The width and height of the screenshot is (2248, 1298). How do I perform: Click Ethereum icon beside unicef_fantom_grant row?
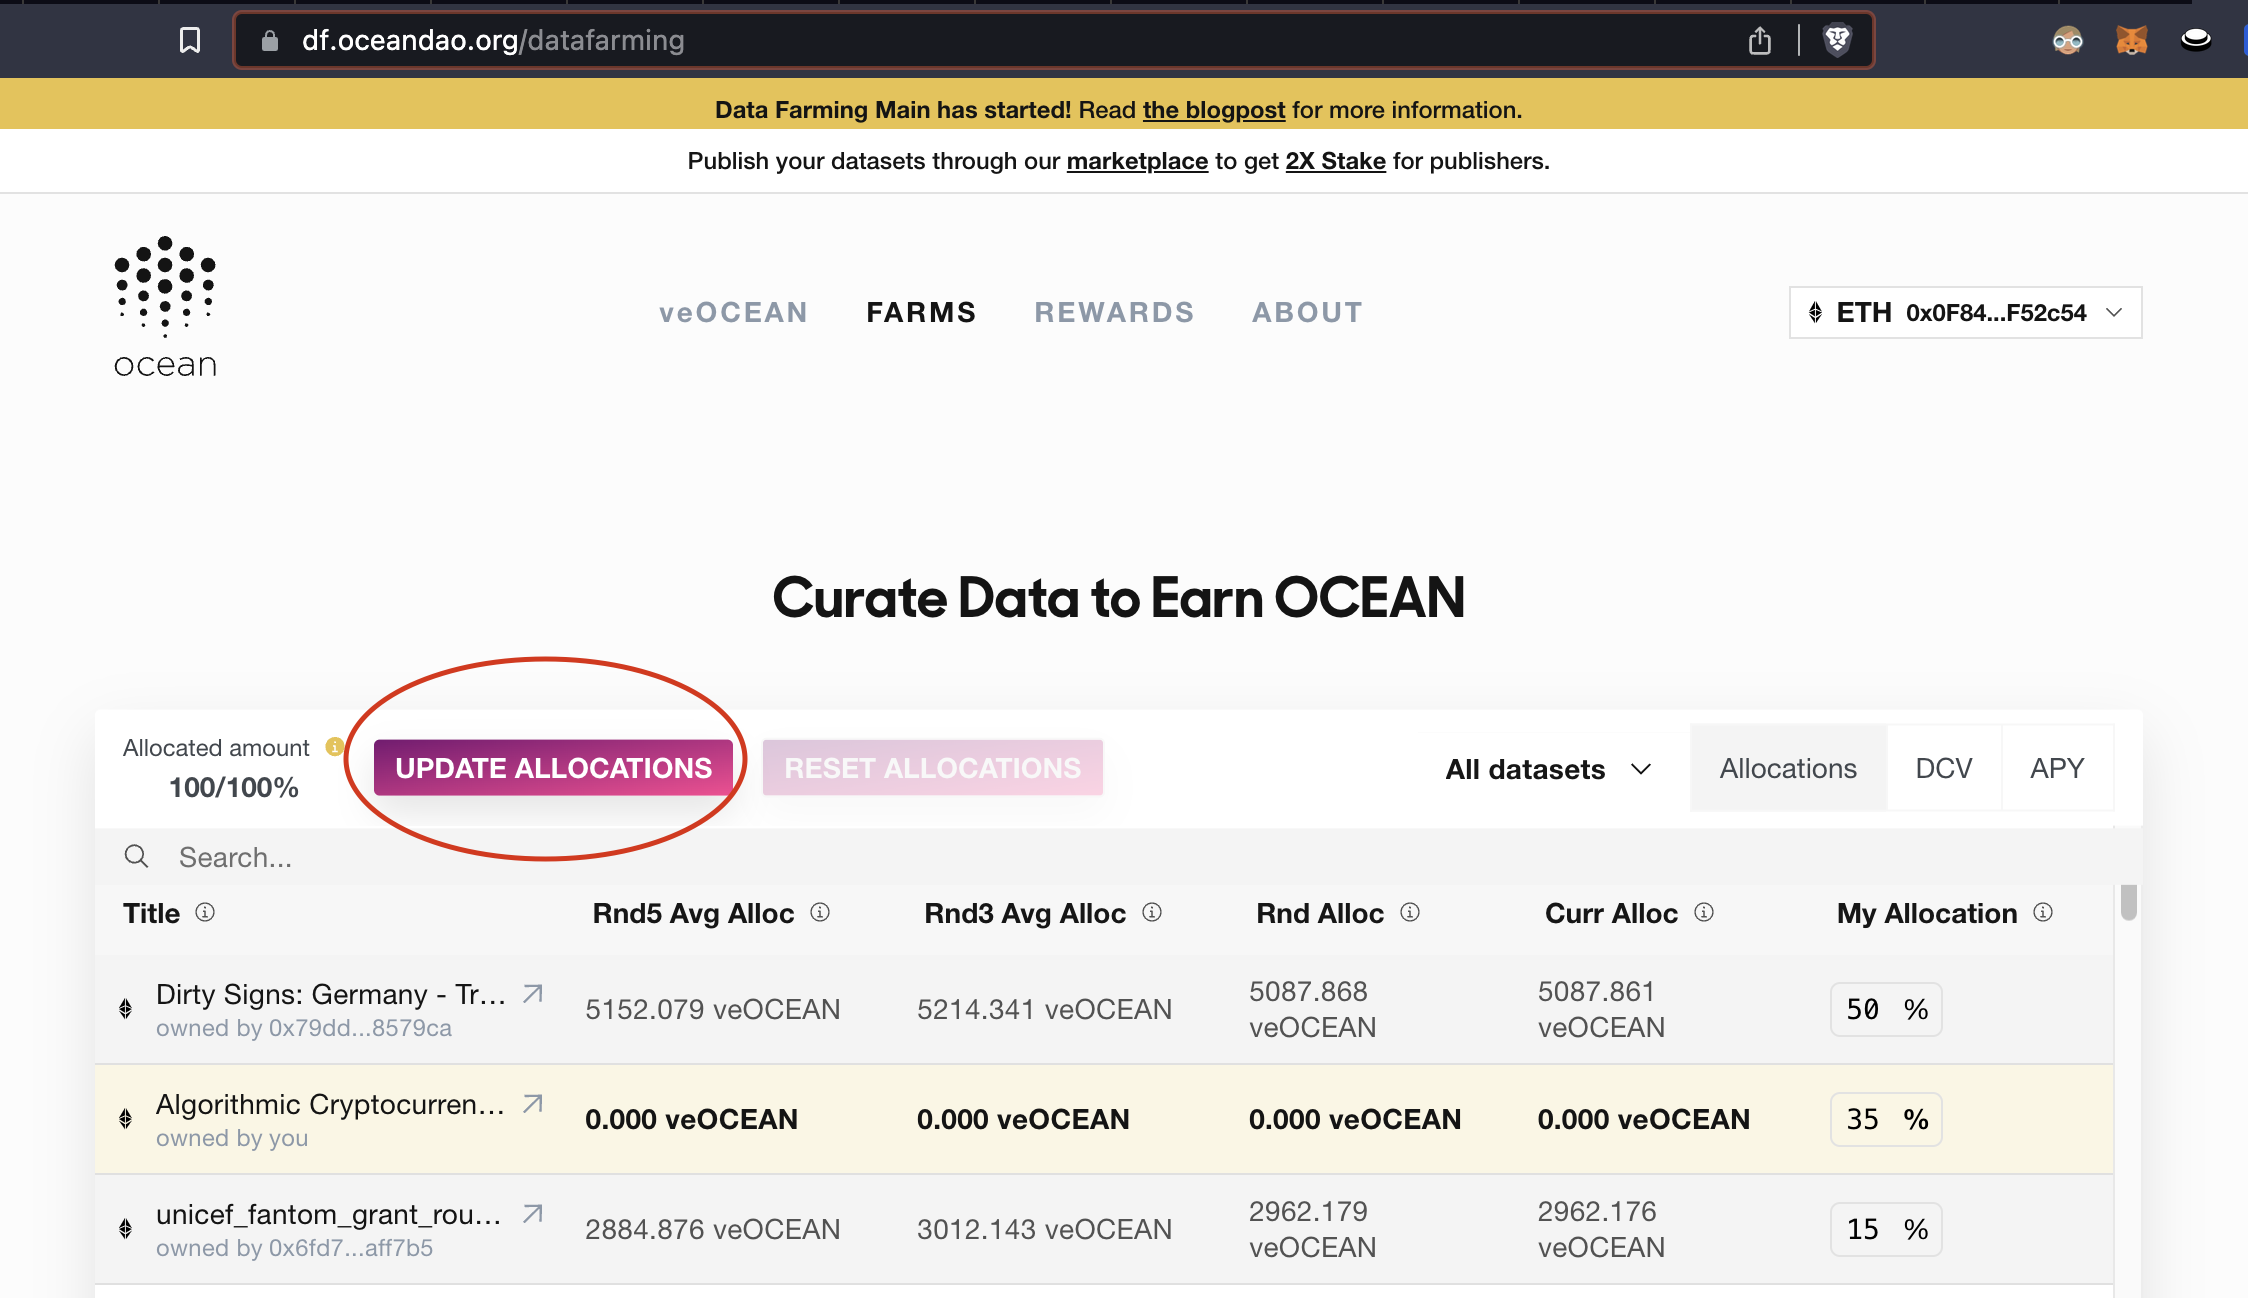click(x=126, y=1228)
